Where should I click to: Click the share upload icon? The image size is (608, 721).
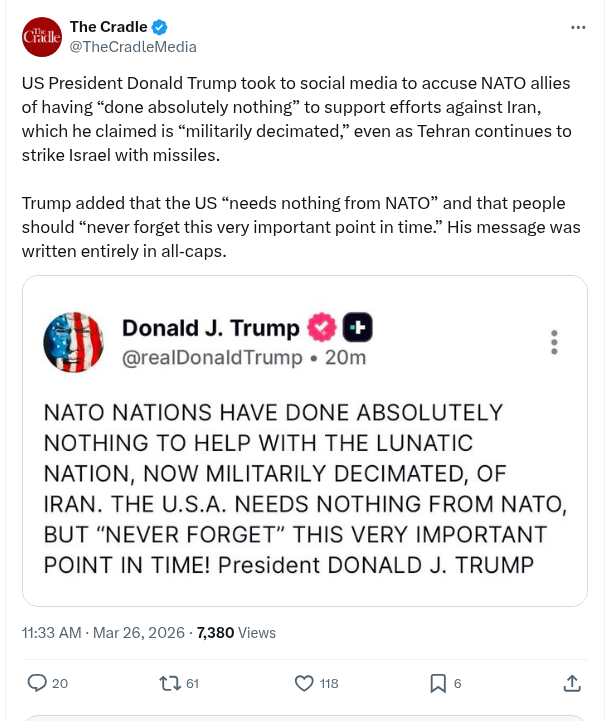point(572,683)
